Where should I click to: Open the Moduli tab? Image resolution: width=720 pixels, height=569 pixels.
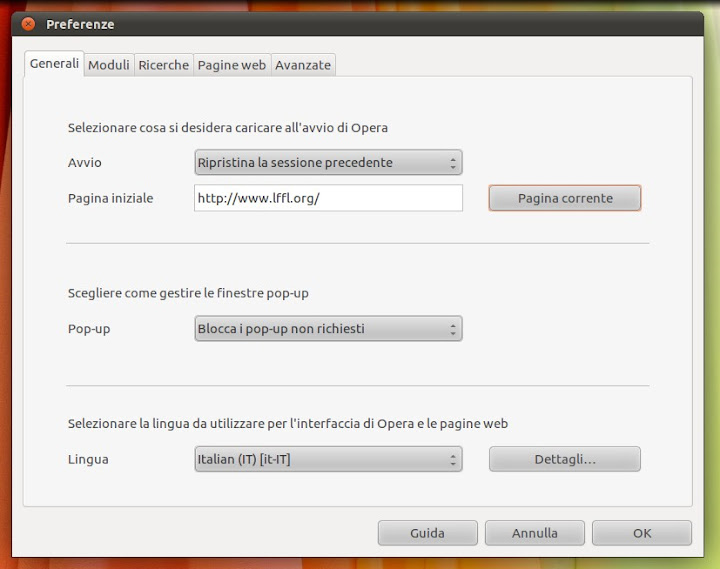click(109, 65)
